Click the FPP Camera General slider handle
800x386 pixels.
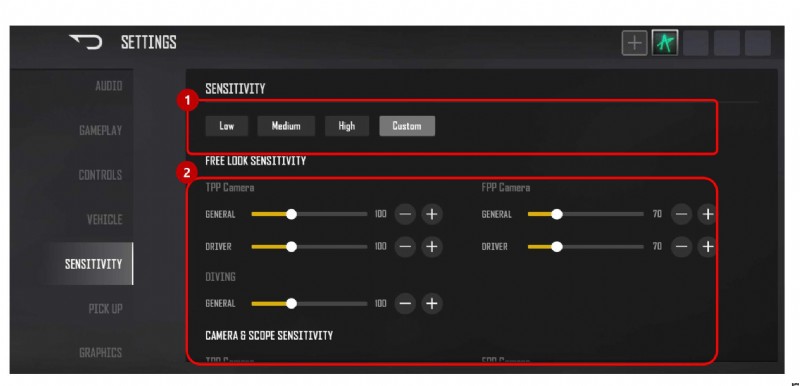[x=557, y=215]
